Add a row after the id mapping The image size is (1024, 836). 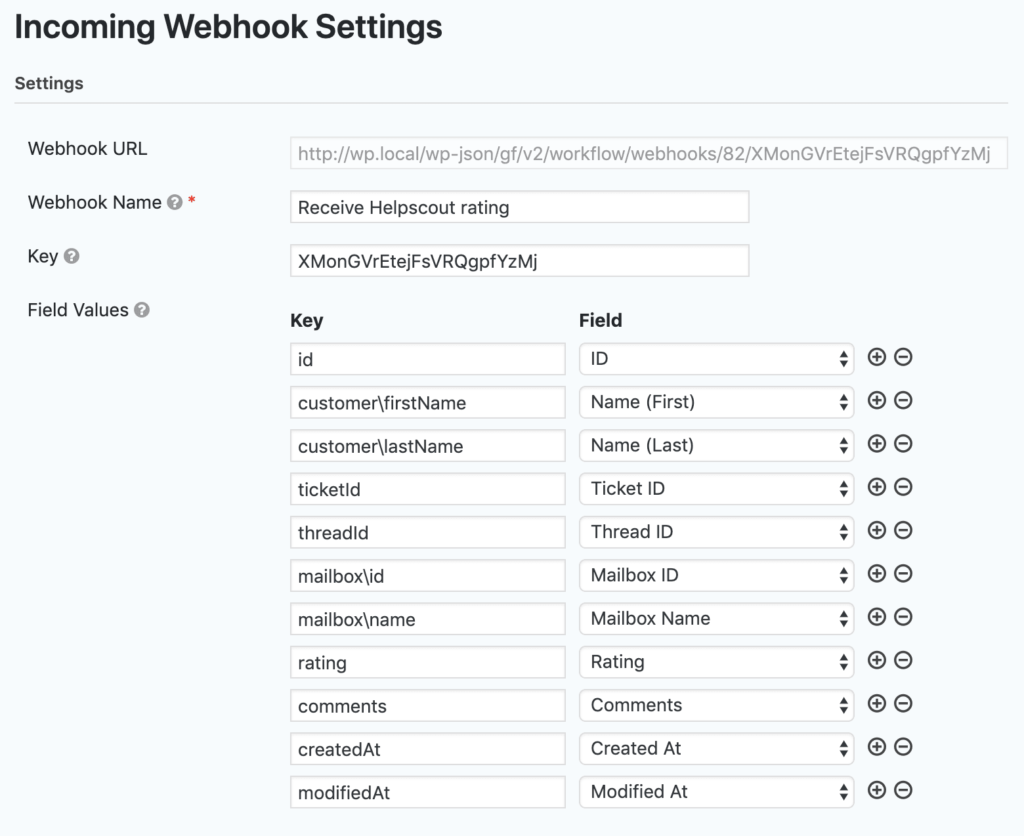[876, 357]
